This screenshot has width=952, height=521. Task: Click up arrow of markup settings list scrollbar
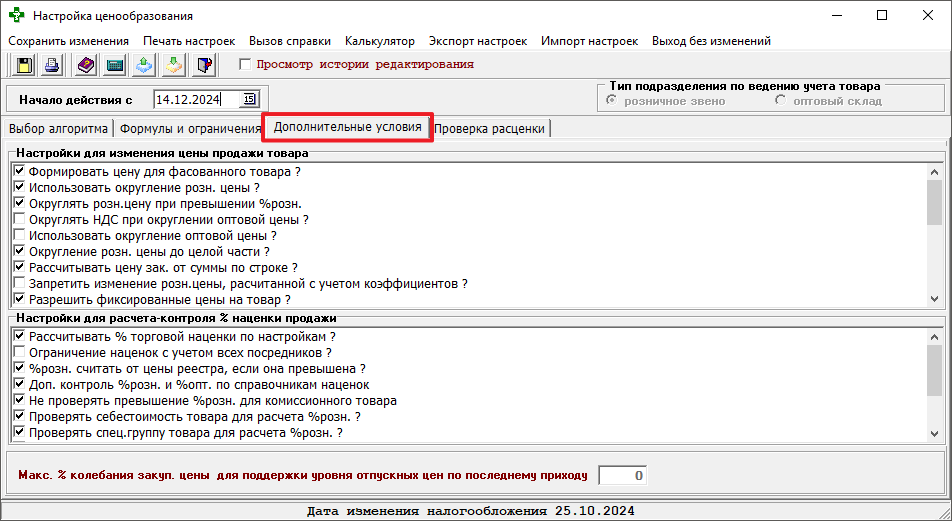point(934,337)
